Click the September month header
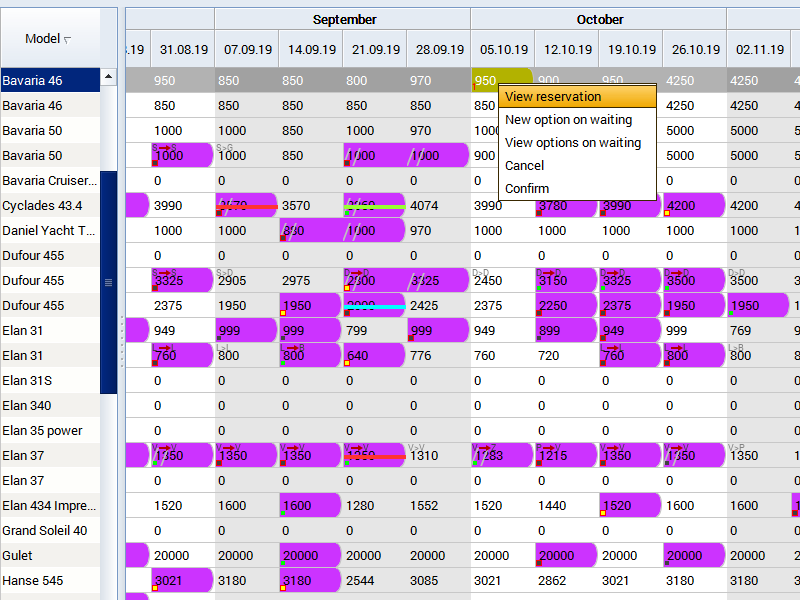Image resolution: width=800 pixels, height=600 pixels. (x=344, y=20)
